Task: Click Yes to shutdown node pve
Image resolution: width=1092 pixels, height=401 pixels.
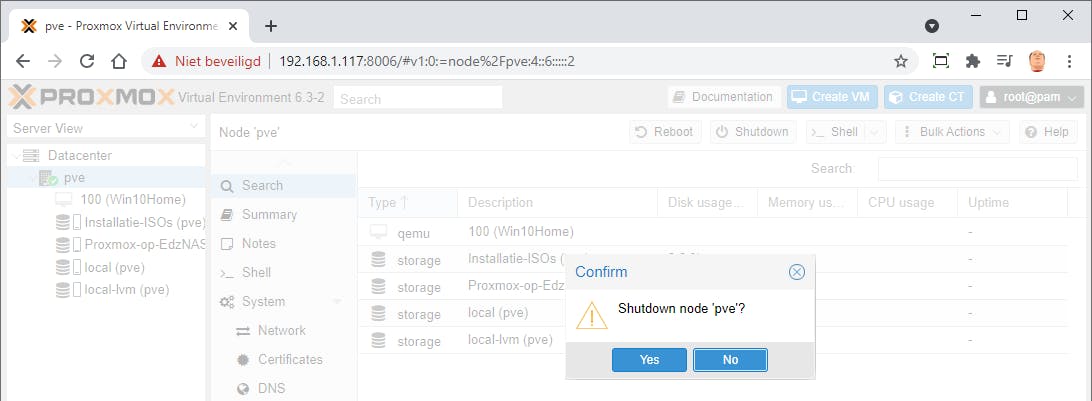Action: pos(649,360)
